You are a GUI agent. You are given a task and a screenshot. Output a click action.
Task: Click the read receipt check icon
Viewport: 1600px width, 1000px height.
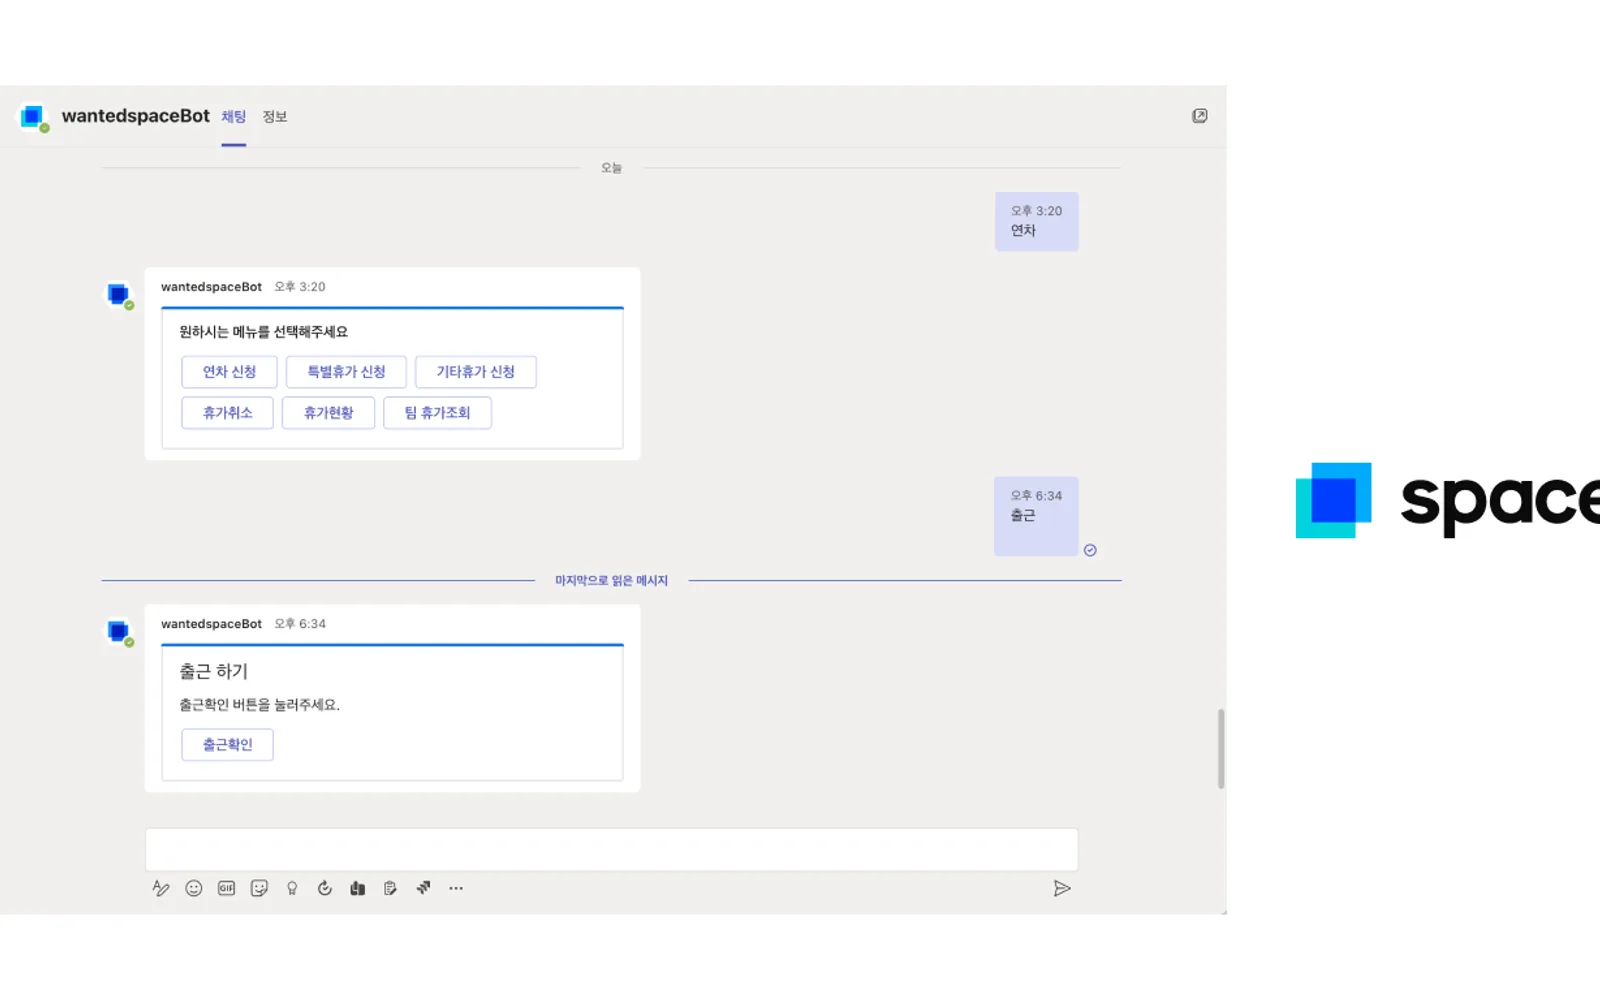coord(1090,550)
